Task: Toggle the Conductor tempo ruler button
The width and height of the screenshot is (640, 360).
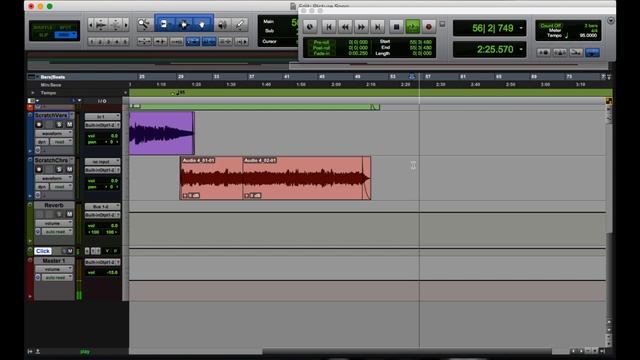Action: click(593, 52)
